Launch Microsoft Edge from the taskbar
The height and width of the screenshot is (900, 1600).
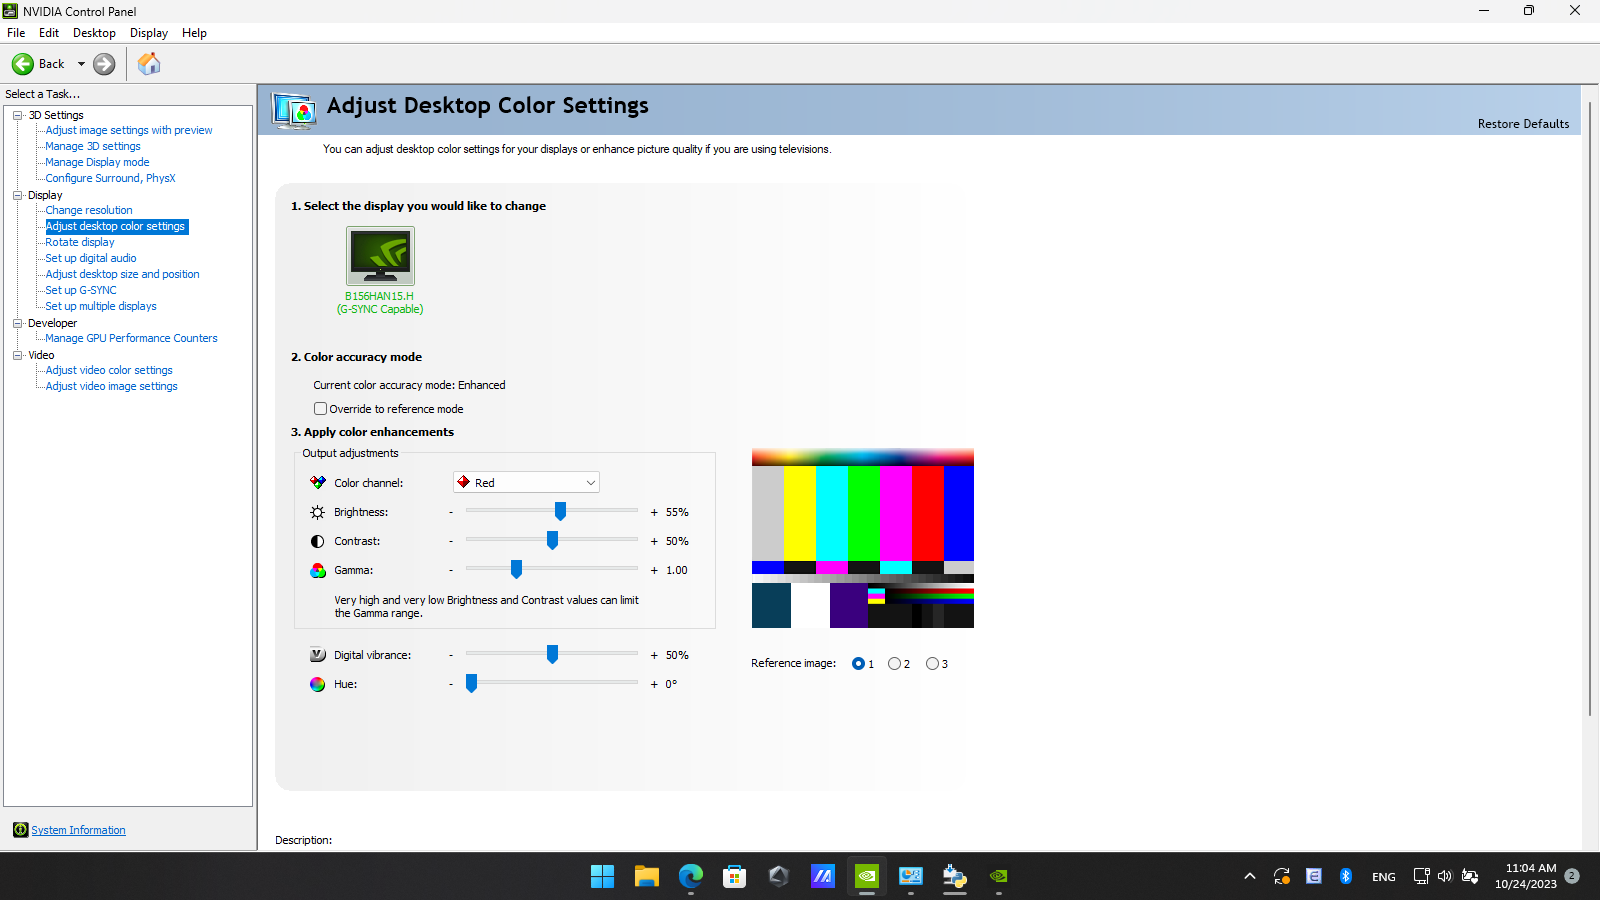point(691,877)
